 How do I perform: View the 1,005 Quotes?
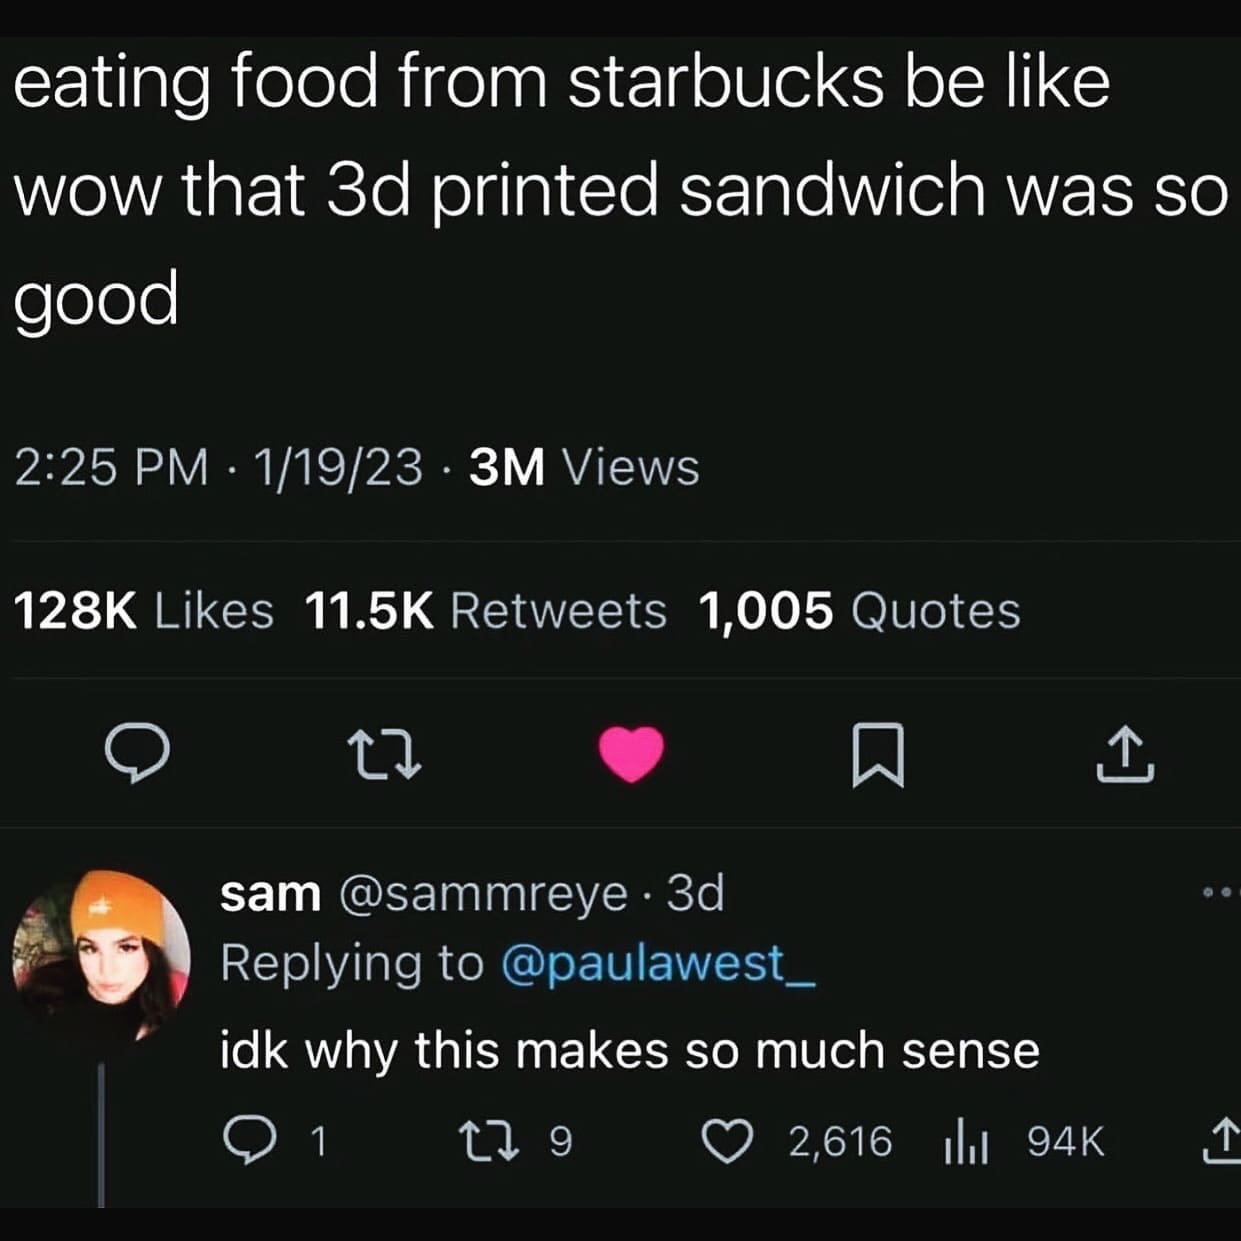859,610
